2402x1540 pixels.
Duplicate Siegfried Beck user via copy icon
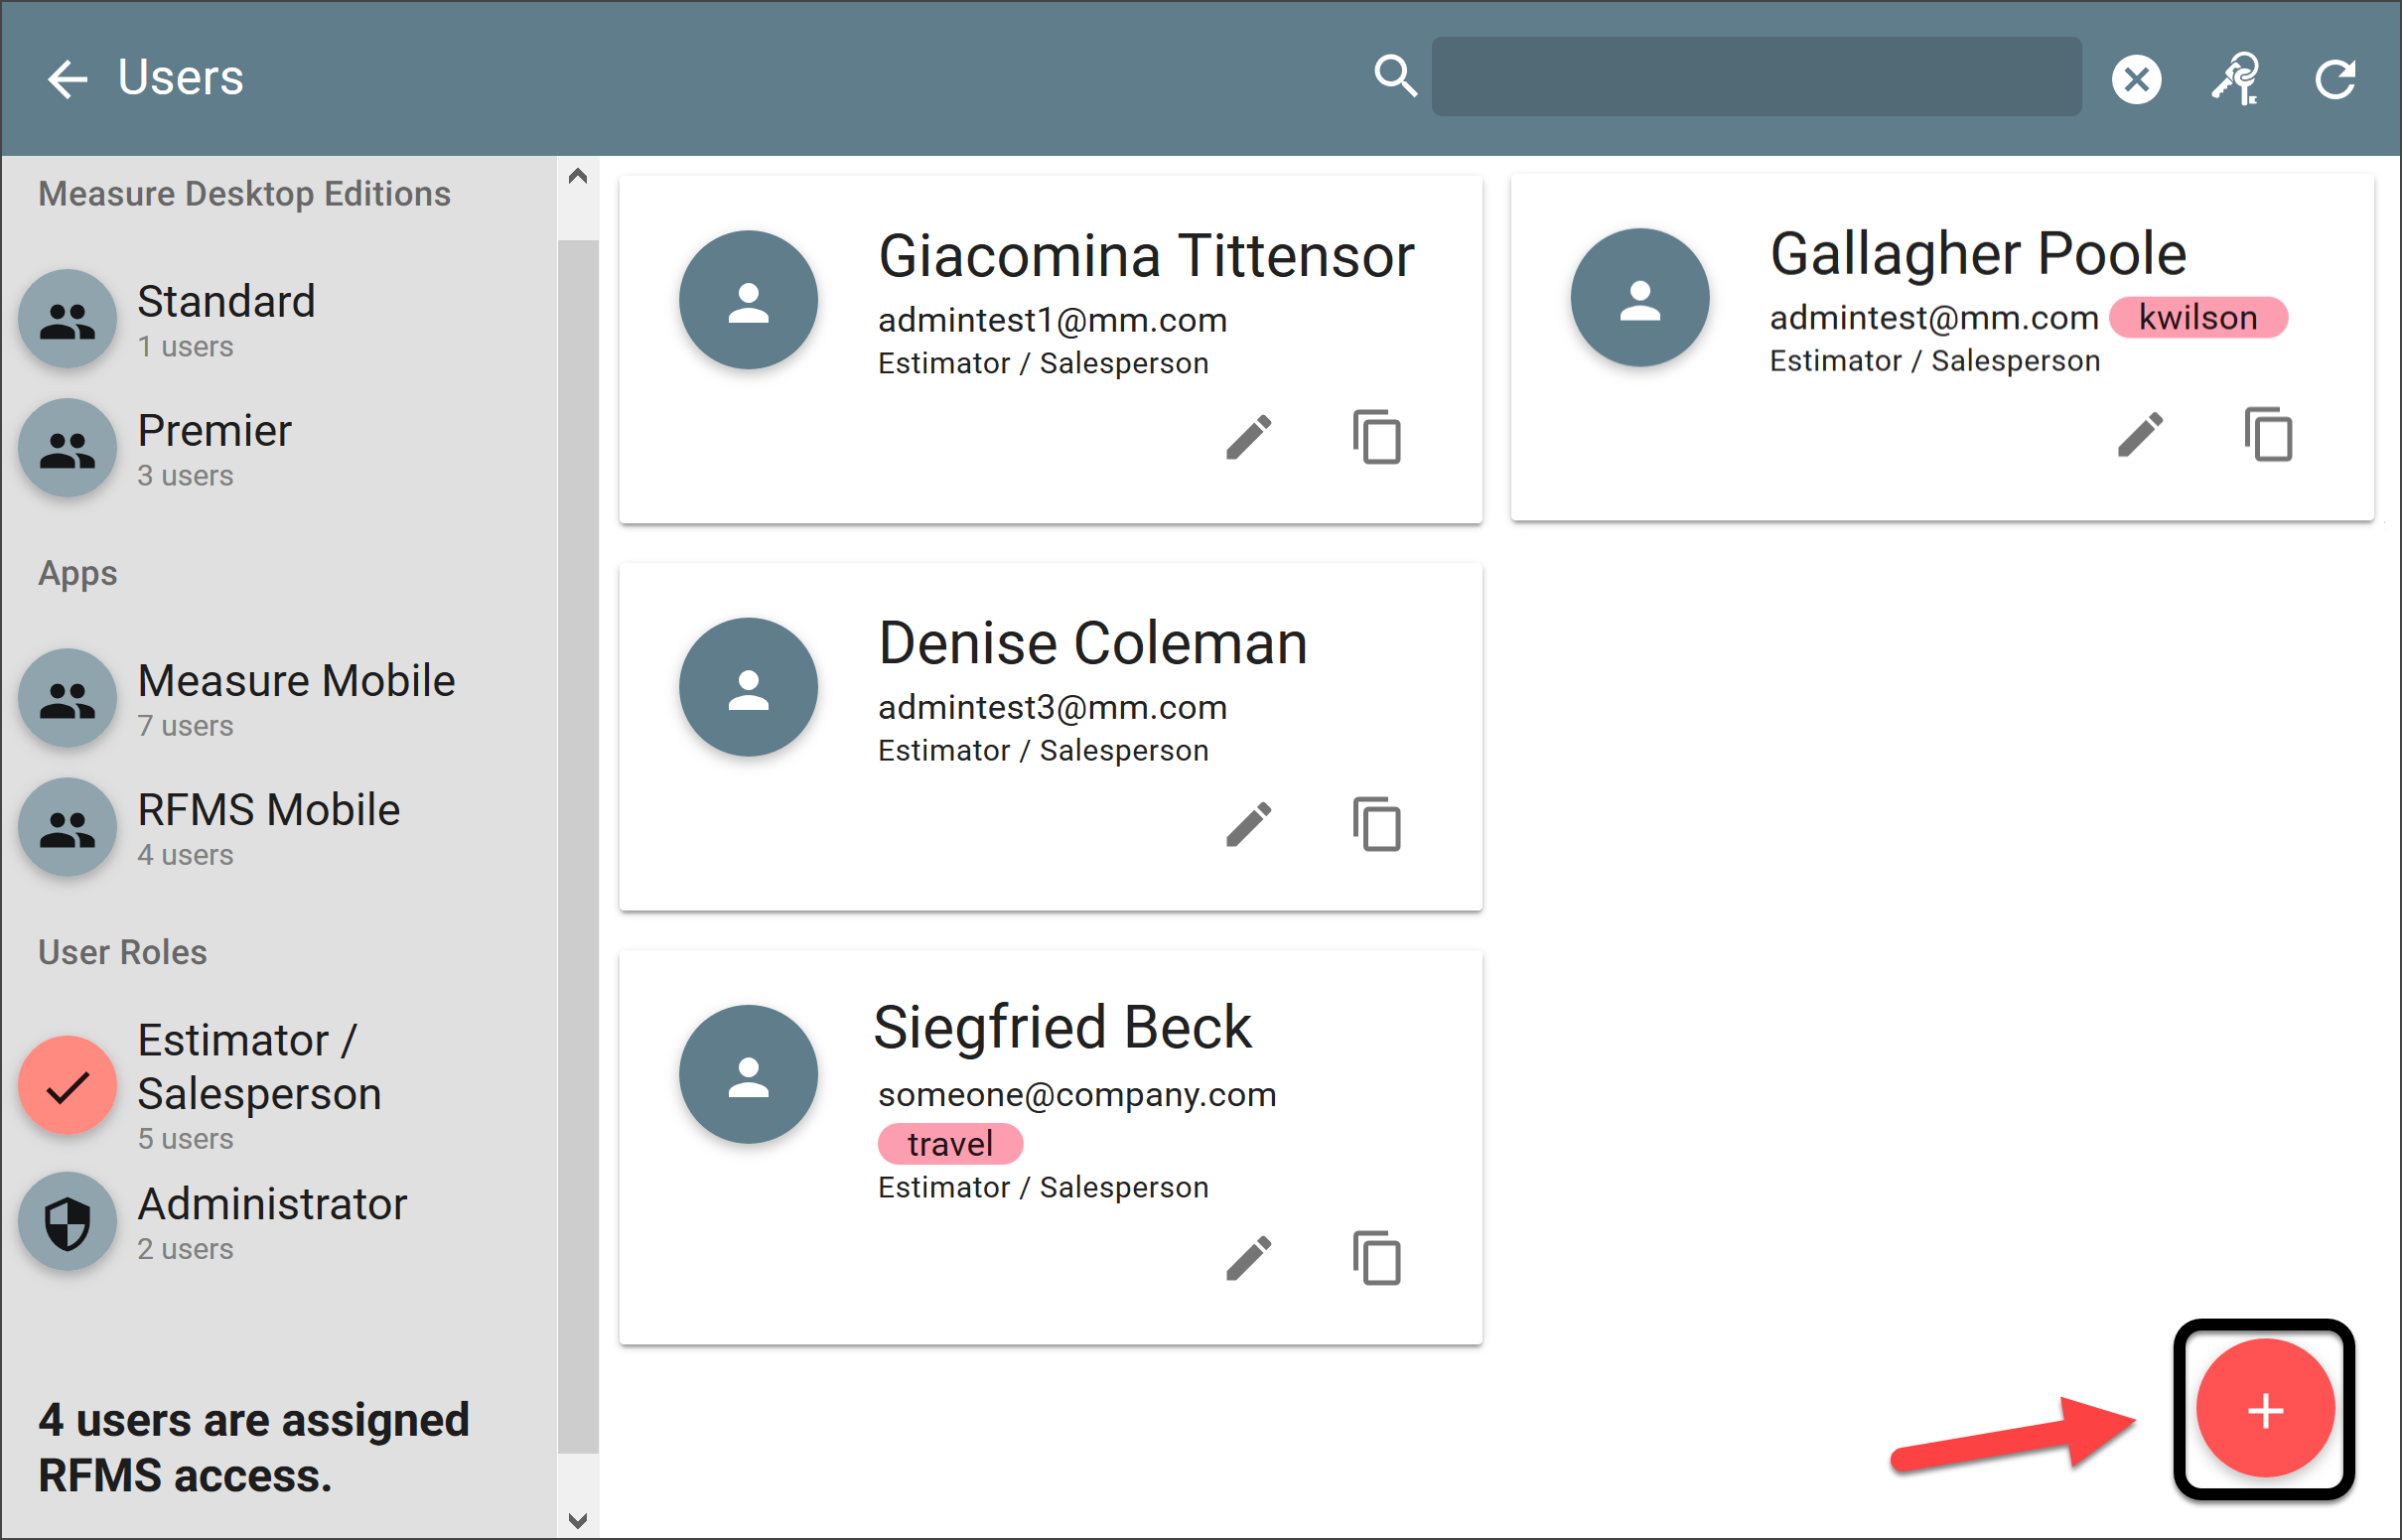1377,1258
